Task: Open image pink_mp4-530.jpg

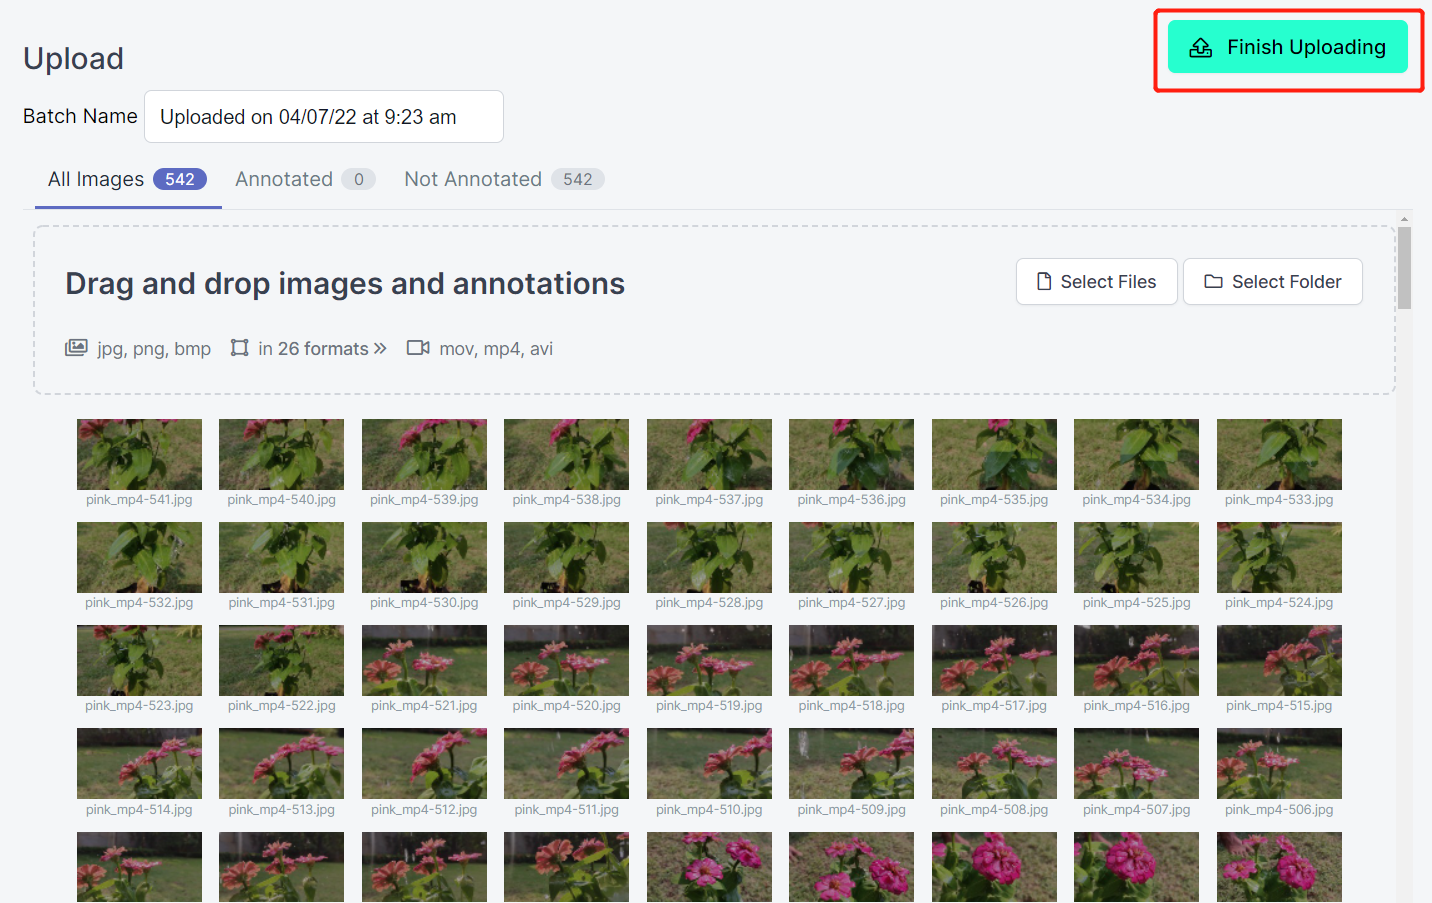Action: click(x=424, y=558)
